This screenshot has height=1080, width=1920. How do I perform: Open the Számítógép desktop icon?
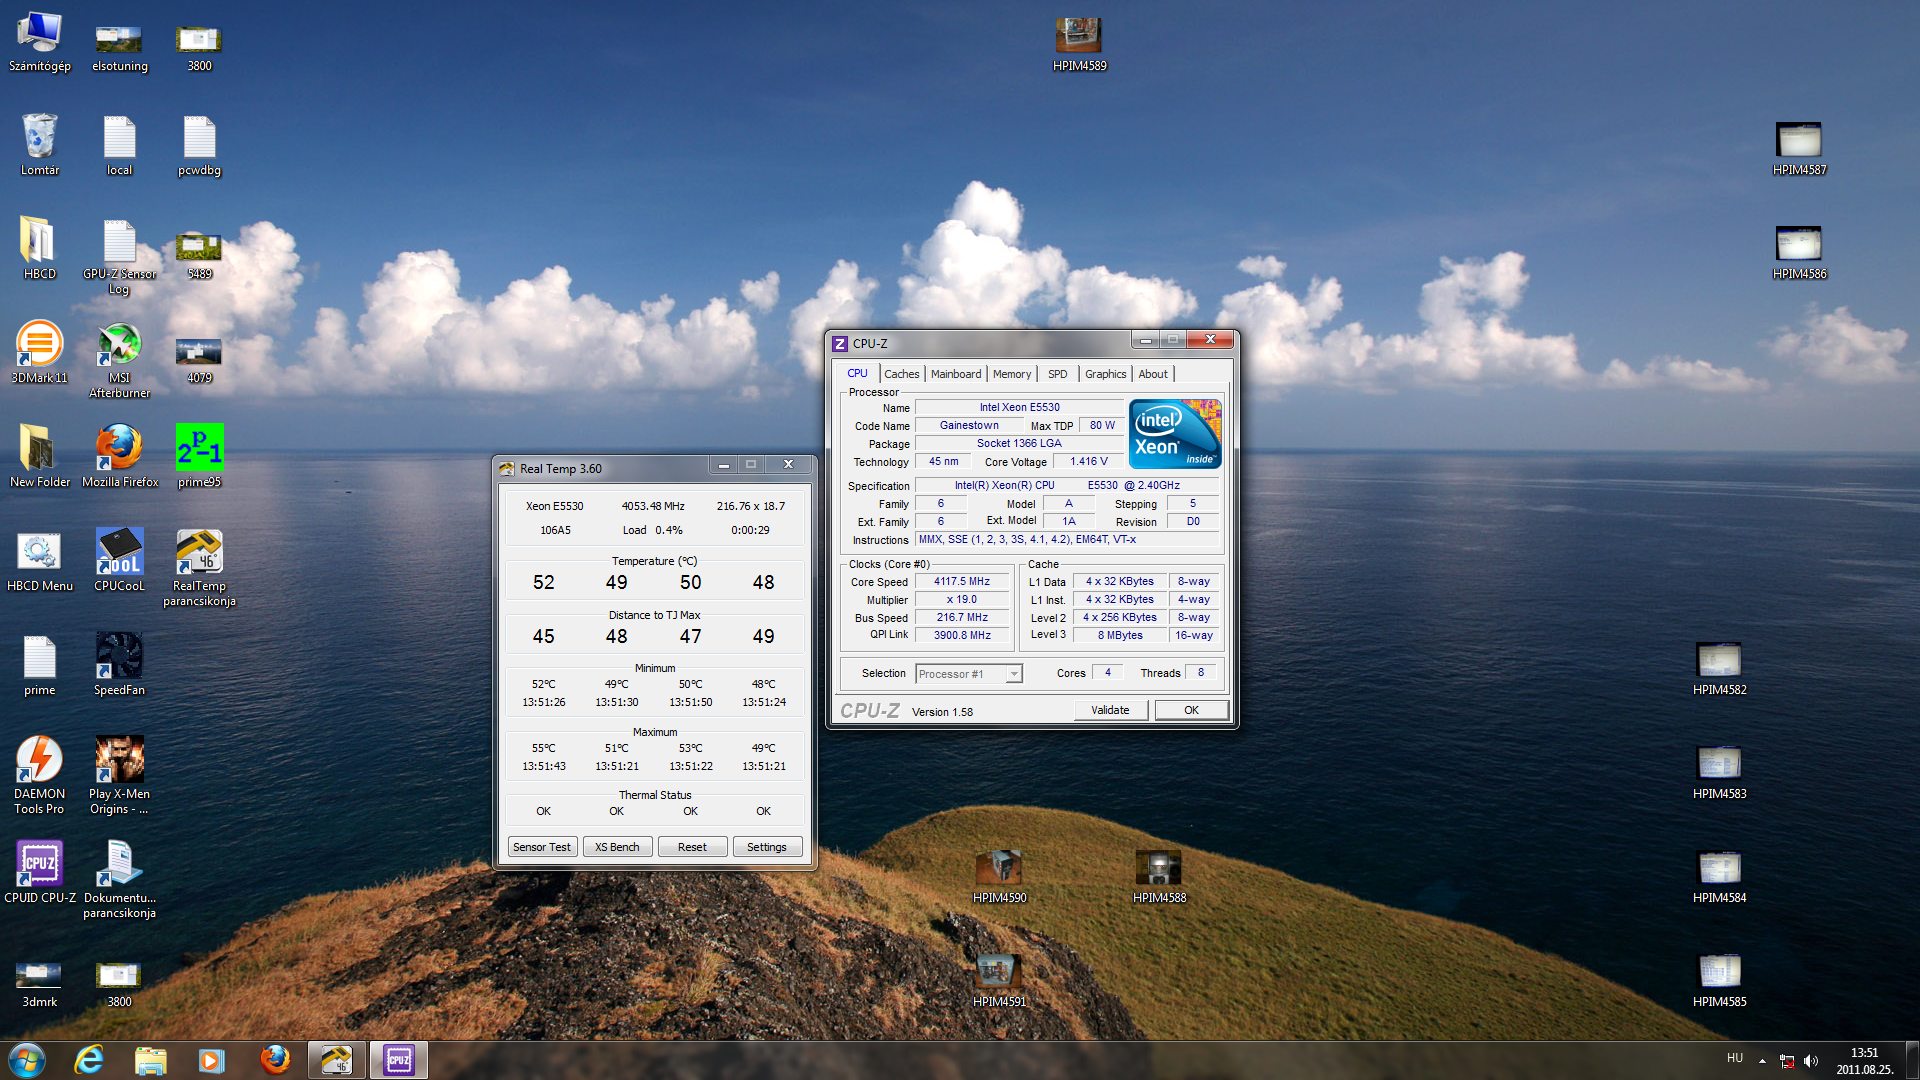pos(40,42)
